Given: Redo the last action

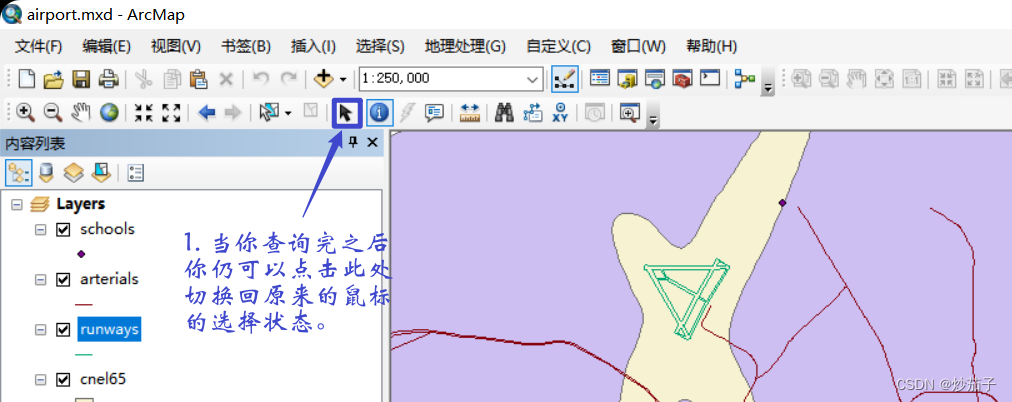Looking at the screenshot, I should (x=287, y=79).
